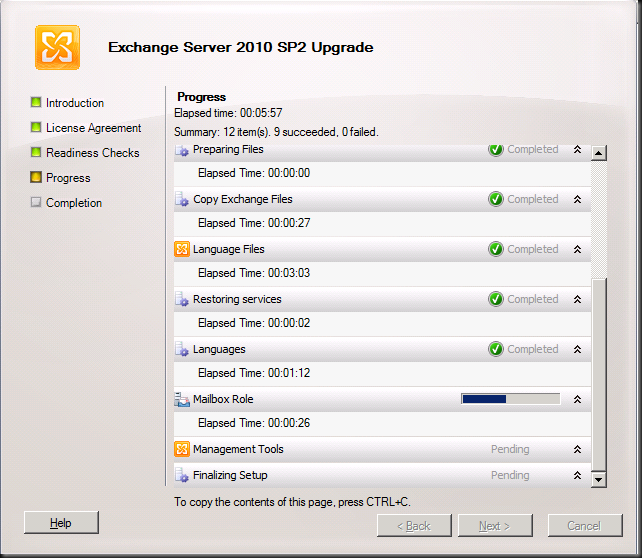Cancel the SP2 upgrade
Viewport: 642px width, 558px height.
point(585,526)
